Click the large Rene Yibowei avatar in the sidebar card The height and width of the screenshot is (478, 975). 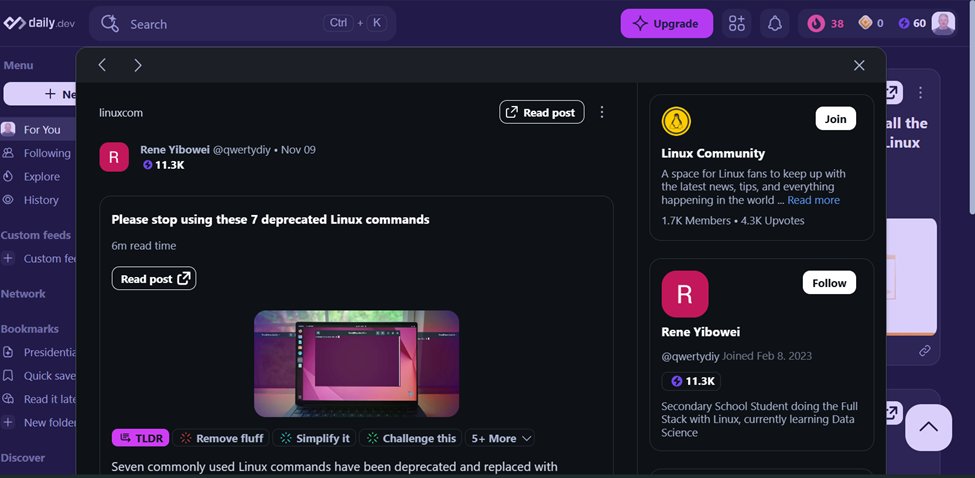click(x=685, y=294)
